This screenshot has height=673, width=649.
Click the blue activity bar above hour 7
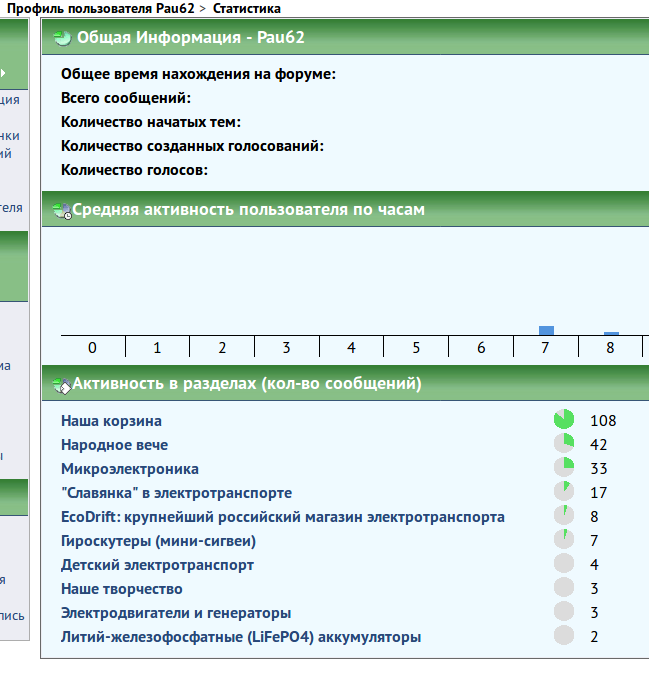click(x=546, y=330)
